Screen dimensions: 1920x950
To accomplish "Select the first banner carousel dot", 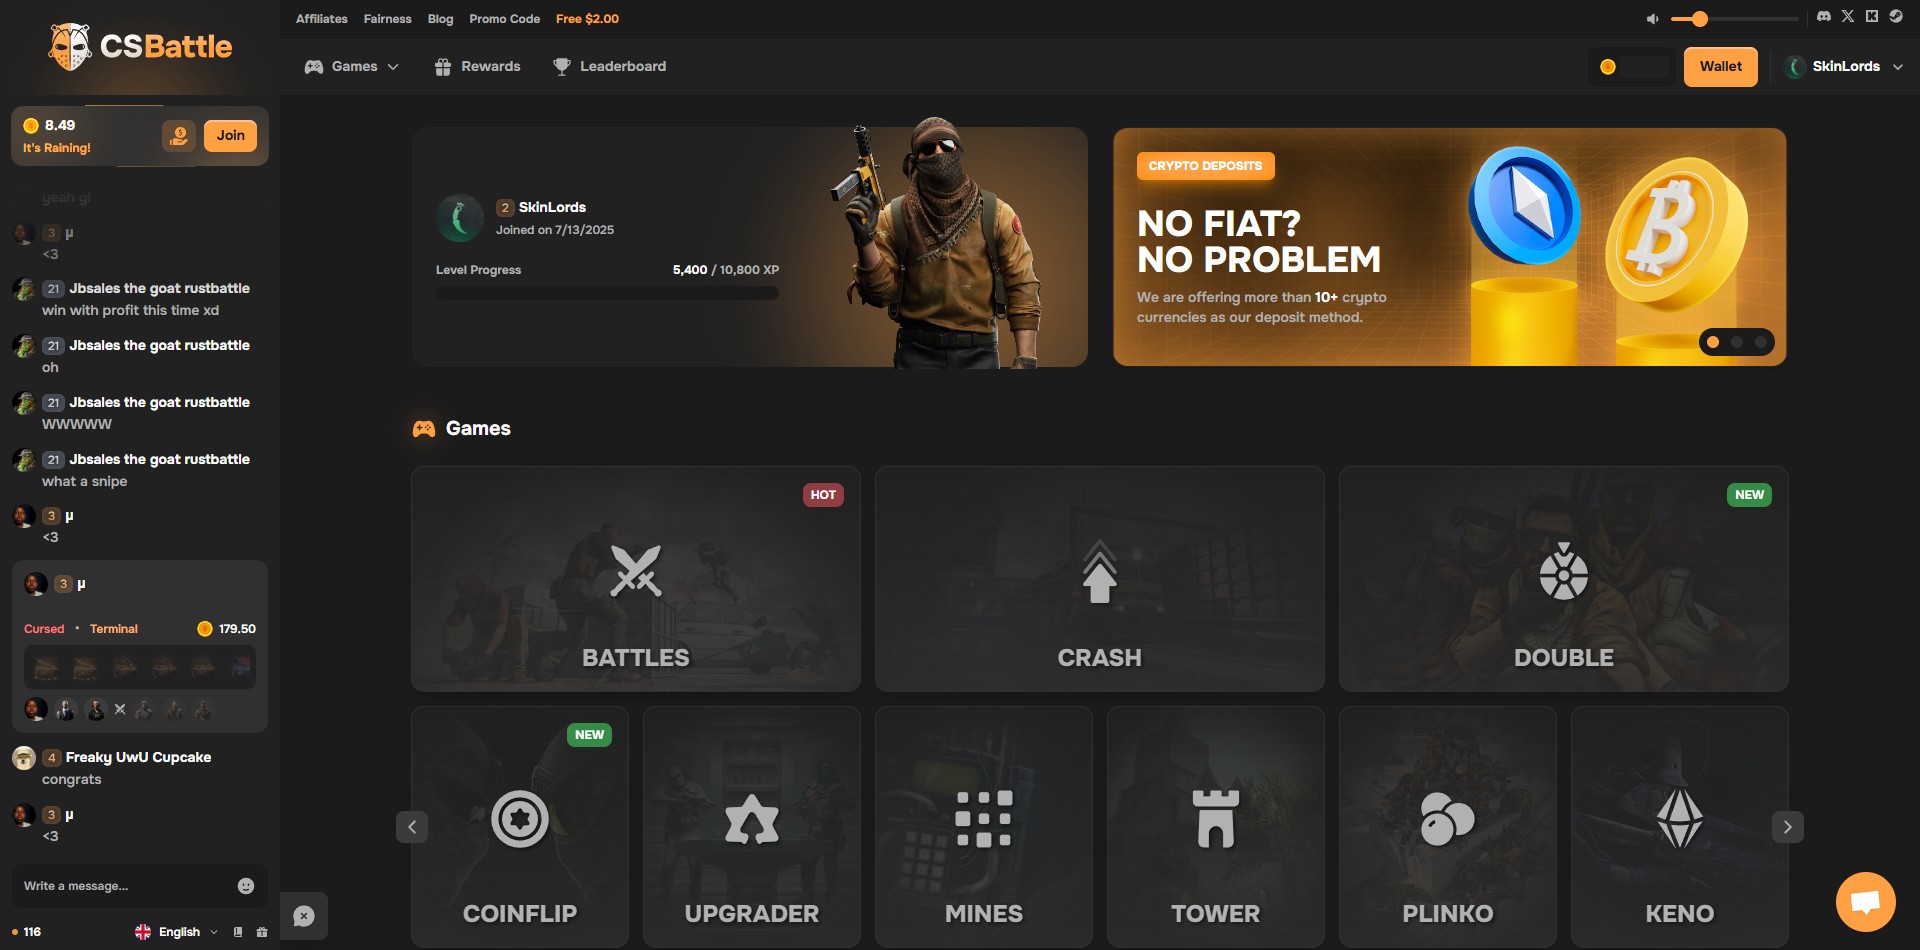I will point(1713,342).
